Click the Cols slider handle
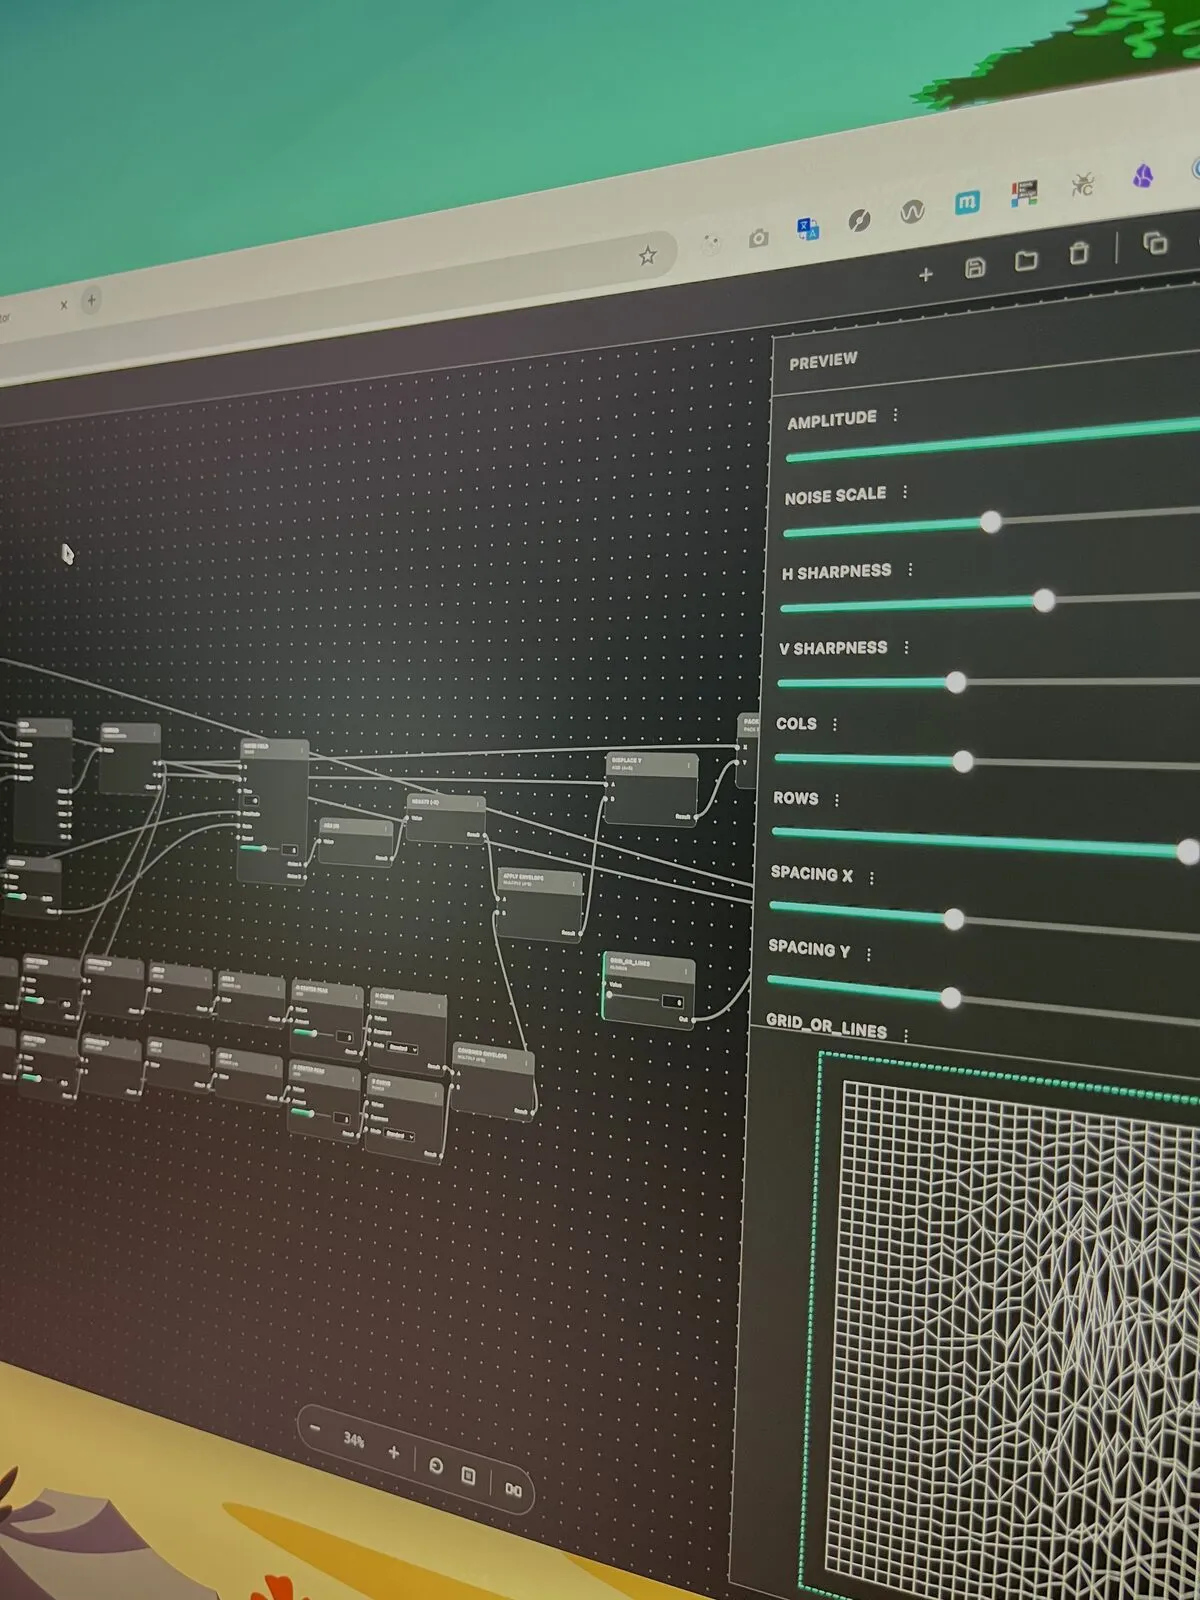Image resolution: width=1200 pixels, height=1600 pixels. [x=963, y=761]
